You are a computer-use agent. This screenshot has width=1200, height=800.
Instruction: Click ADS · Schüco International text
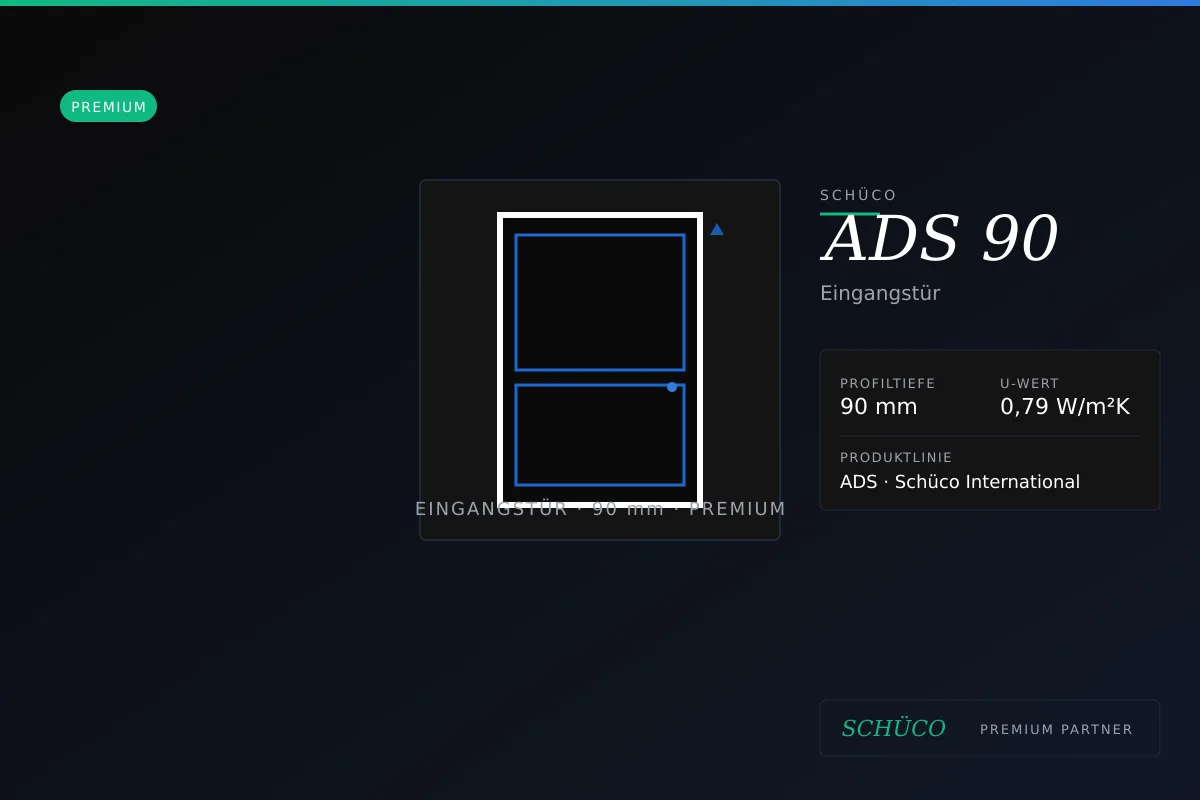[960, 482]
